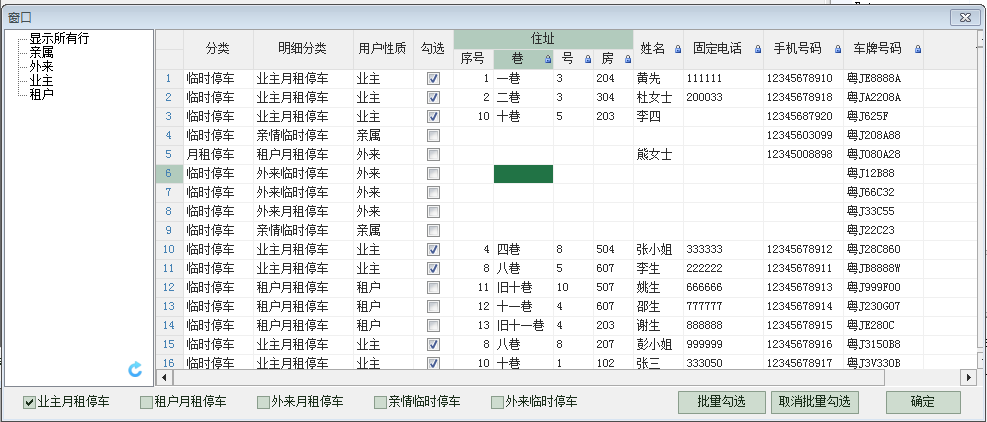This screenshot has width=987, height=422.
Task: Click horizontal scrollbar left arrow
Action: pyautogui.click(x=164, y=377)
